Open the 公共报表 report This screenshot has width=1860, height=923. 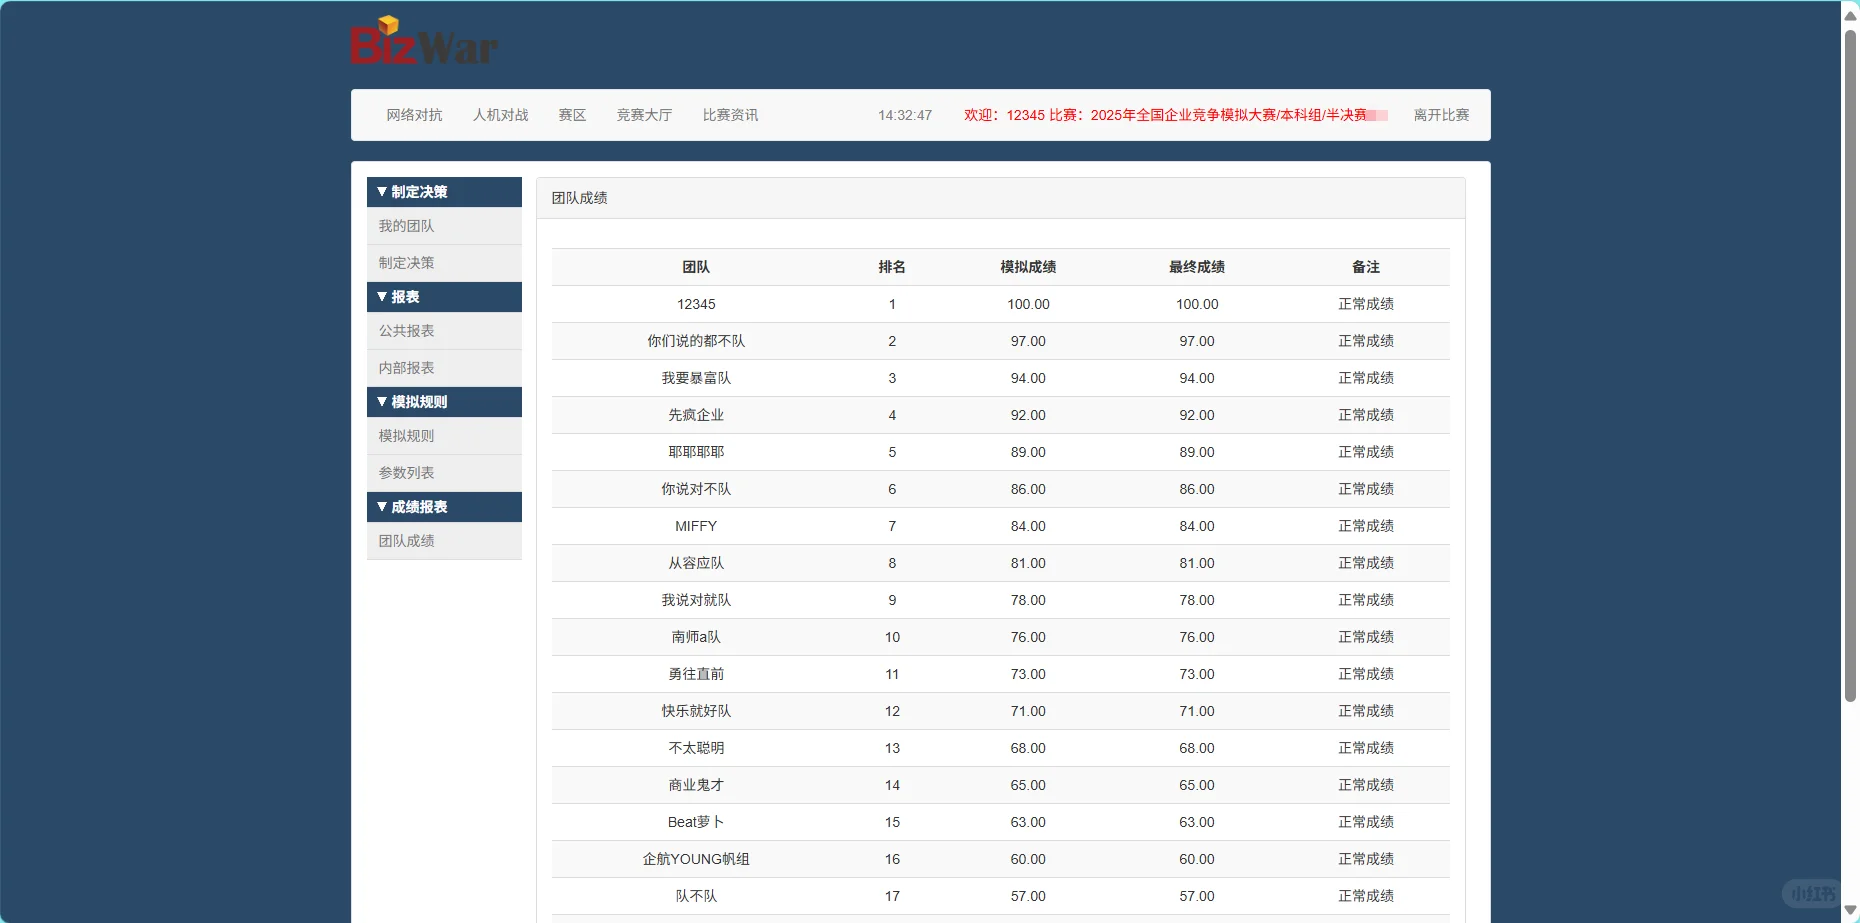(406, 330)
